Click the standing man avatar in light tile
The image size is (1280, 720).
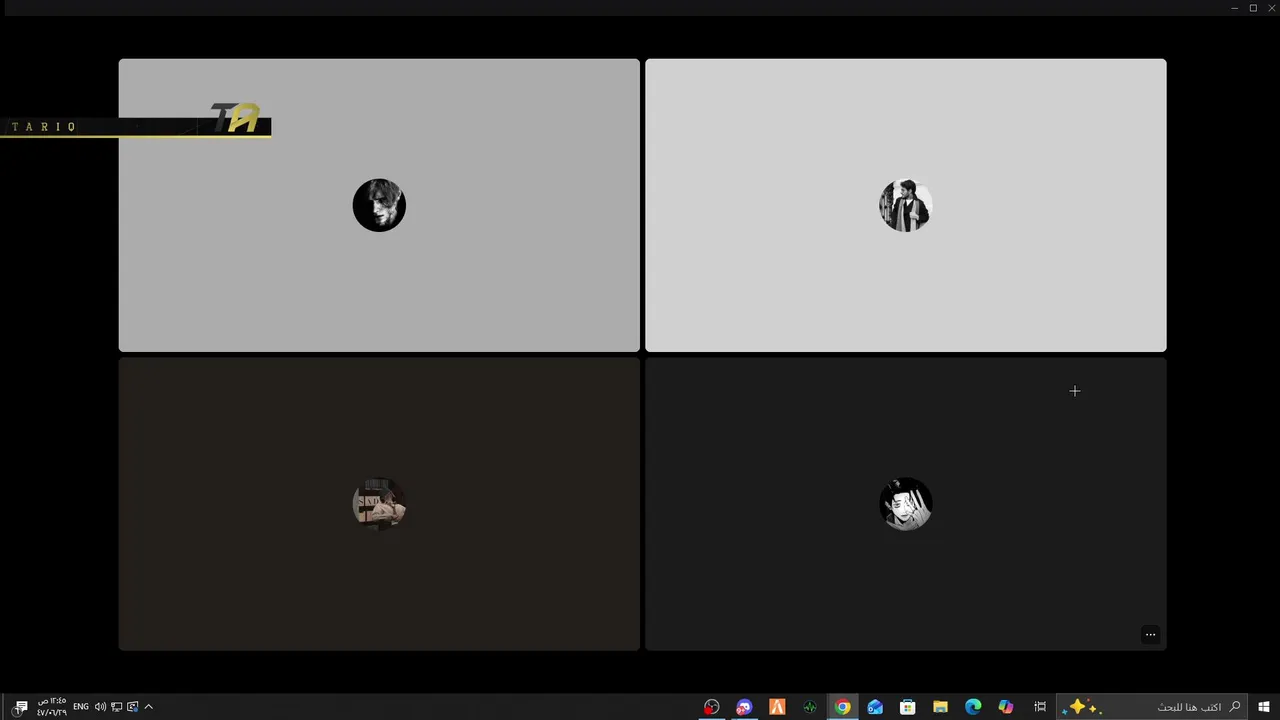(905, 205)
